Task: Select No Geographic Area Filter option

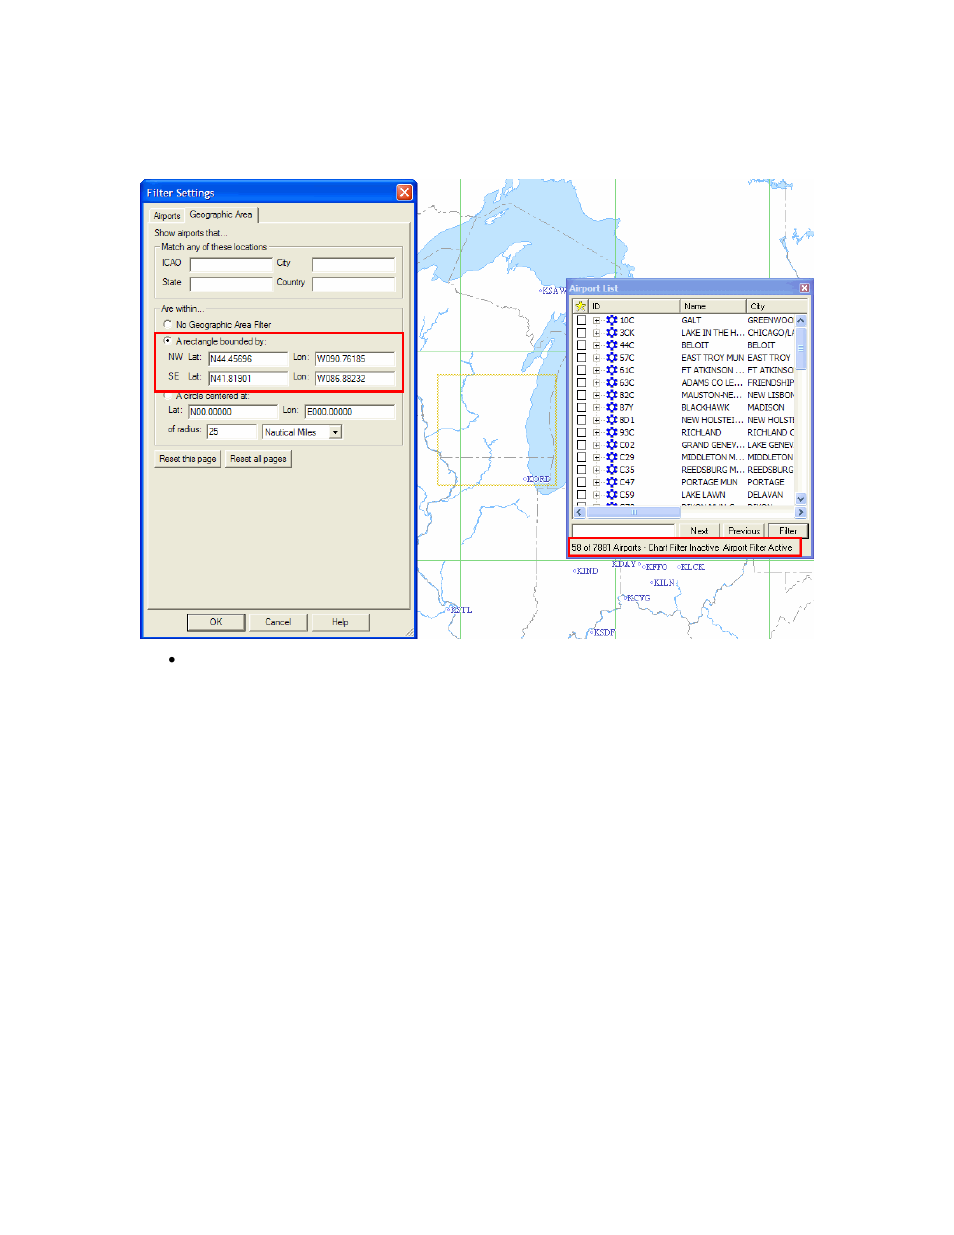Action: (x=167, y=324)
